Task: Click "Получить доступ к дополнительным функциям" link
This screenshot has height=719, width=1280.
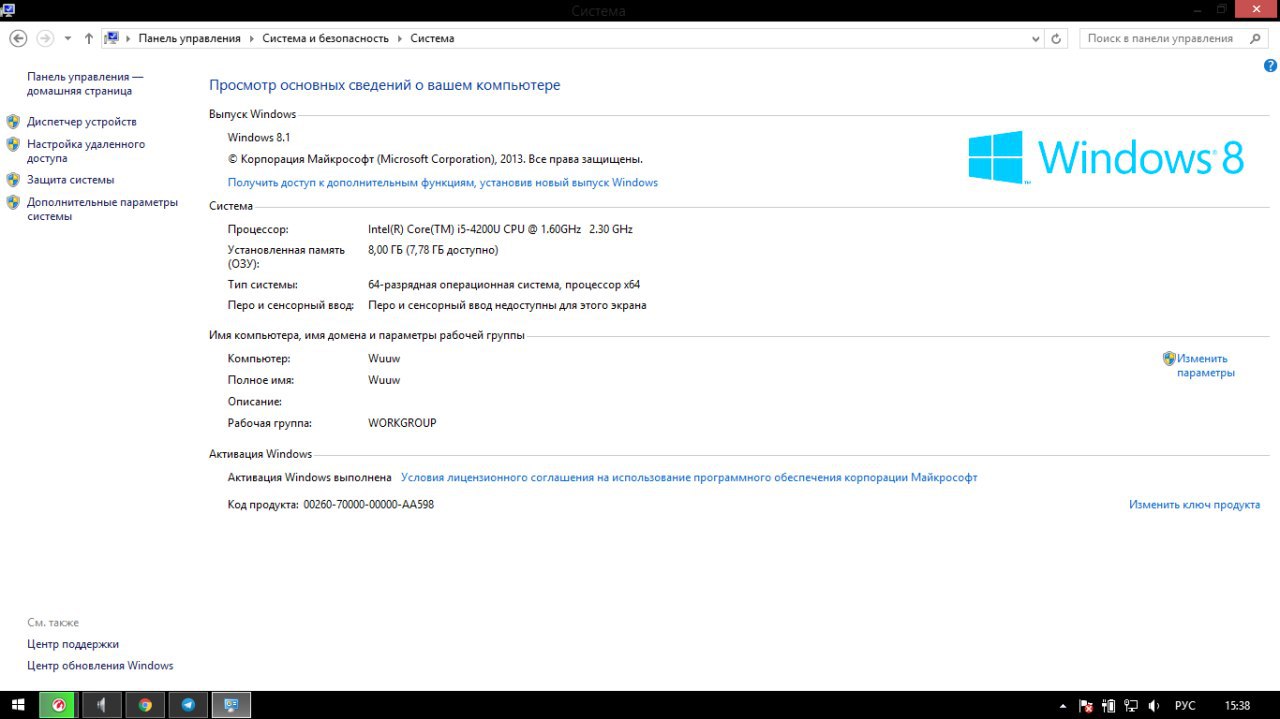Action: coord(443,183)
